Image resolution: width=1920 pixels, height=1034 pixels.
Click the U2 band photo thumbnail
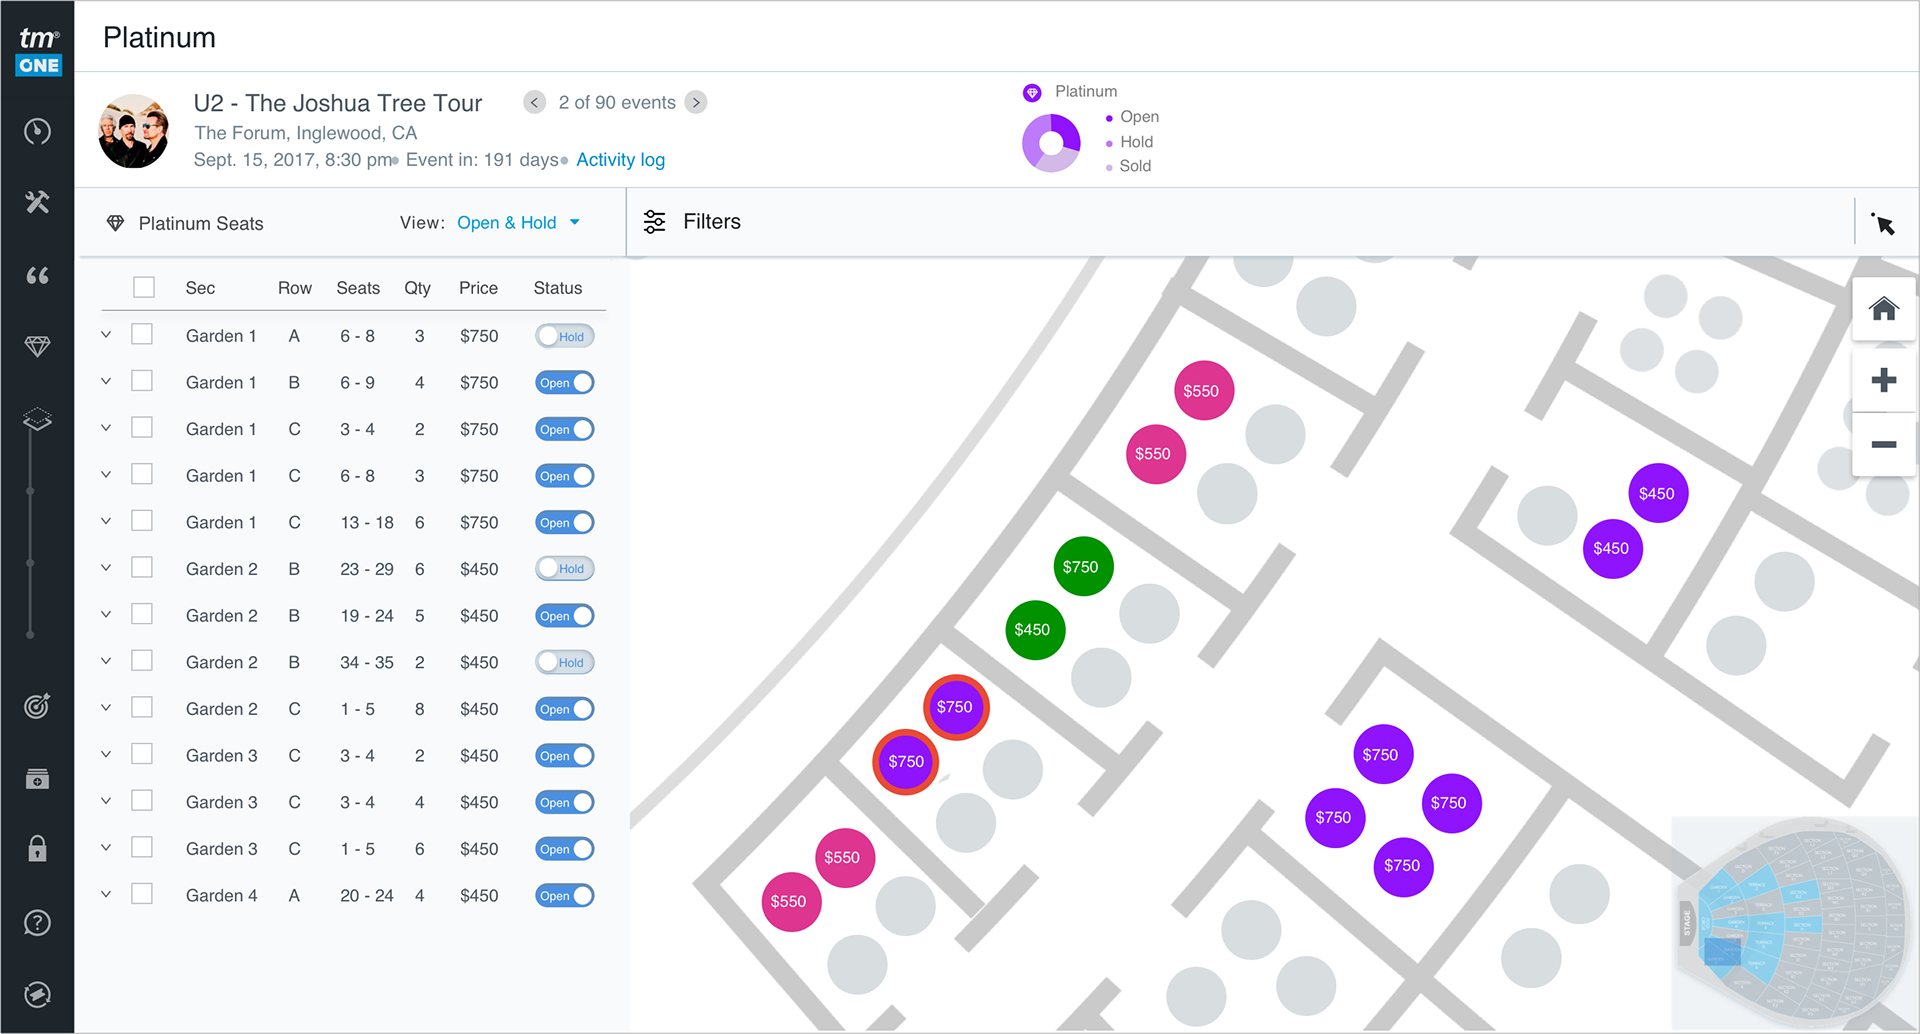(x=134, y=131)
